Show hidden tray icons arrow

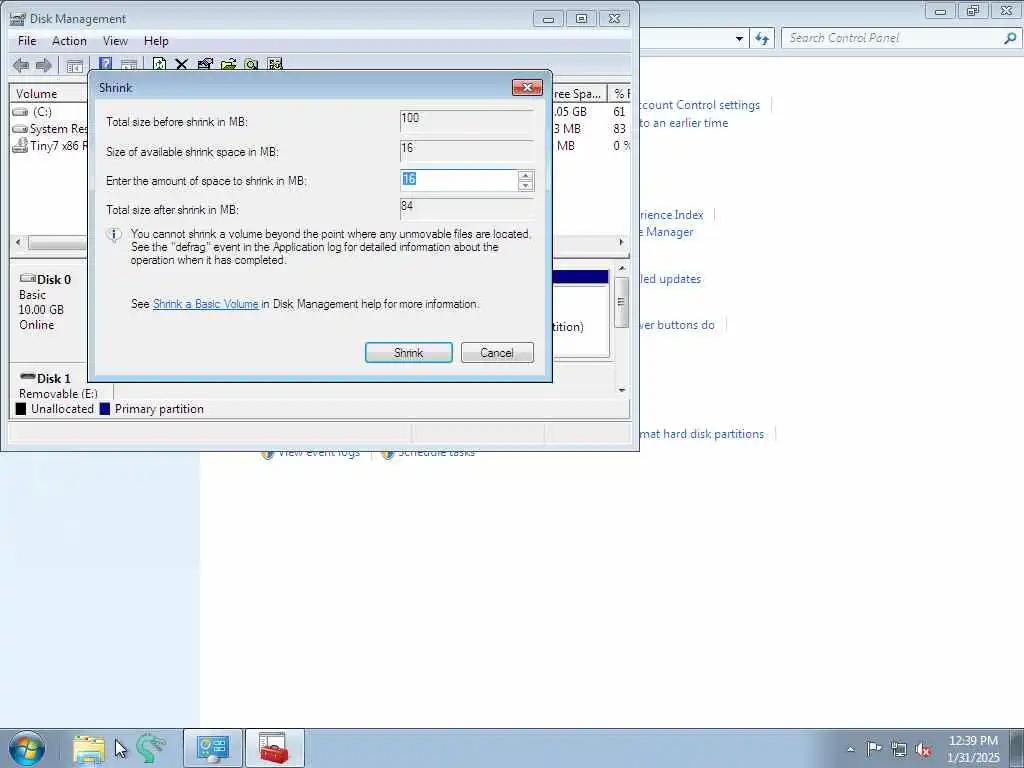[850, 749]
